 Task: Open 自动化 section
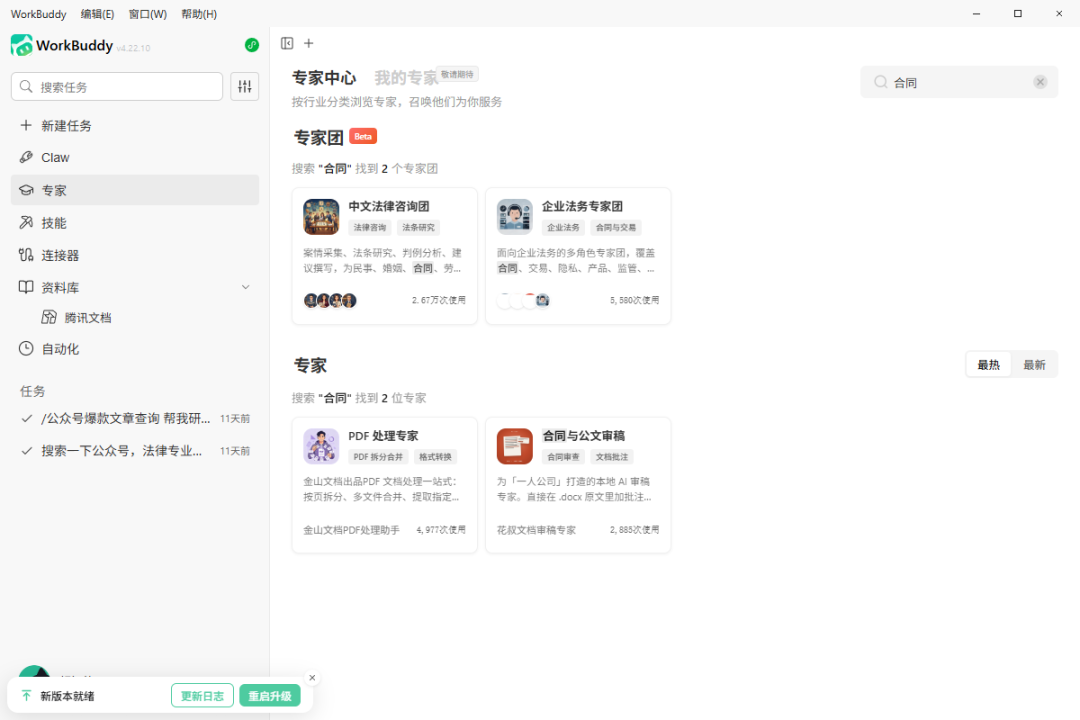[x=135, y=349]
